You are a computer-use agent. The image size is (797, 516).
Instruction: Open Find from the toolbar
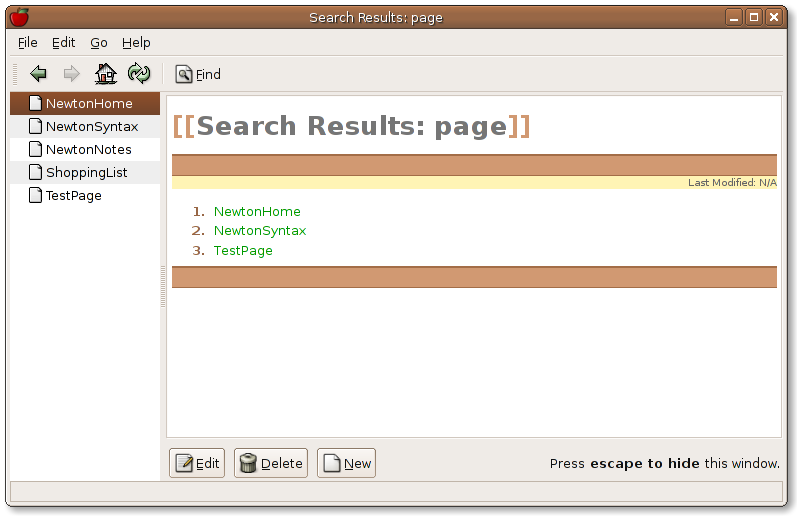click(x=198, y=74)
